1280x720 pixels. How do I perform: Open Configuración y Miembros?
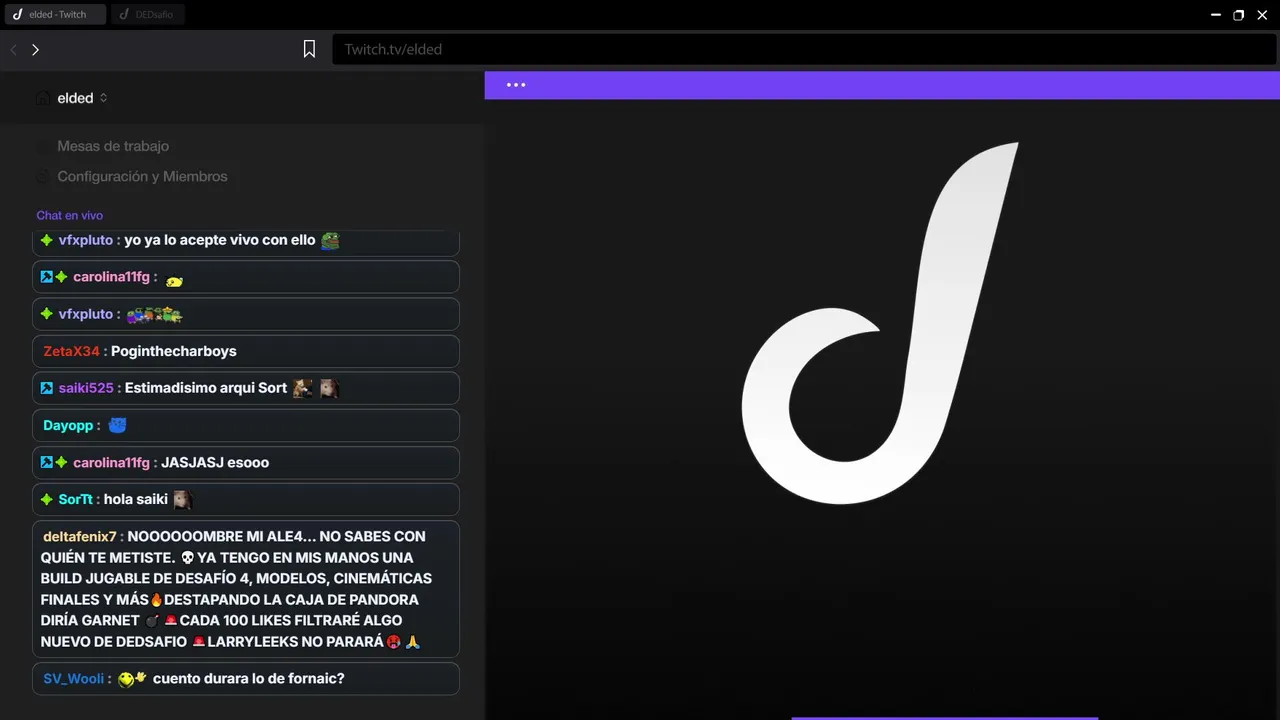coord(142,176)
